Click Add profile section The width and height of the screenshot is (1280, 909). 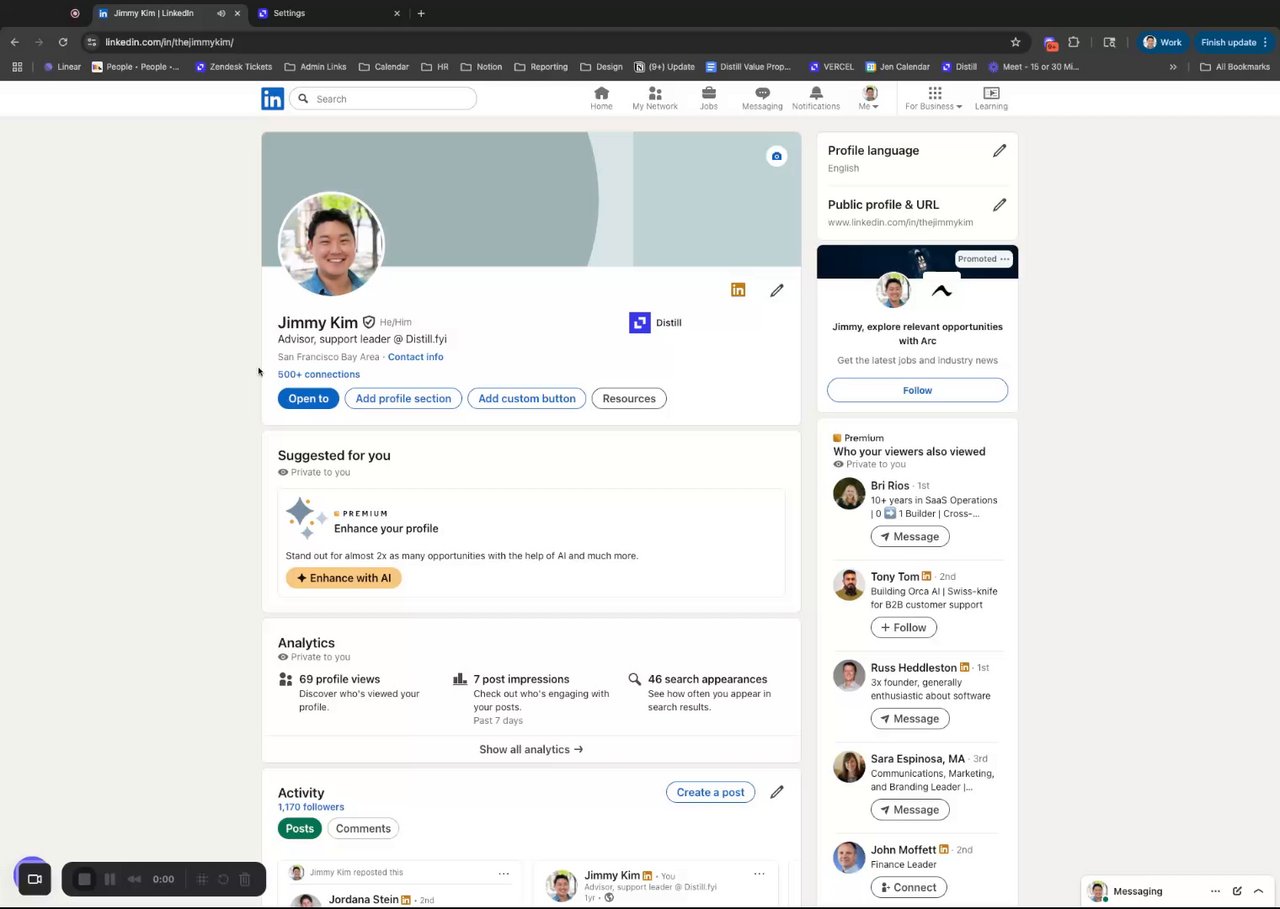click(403, 398)
